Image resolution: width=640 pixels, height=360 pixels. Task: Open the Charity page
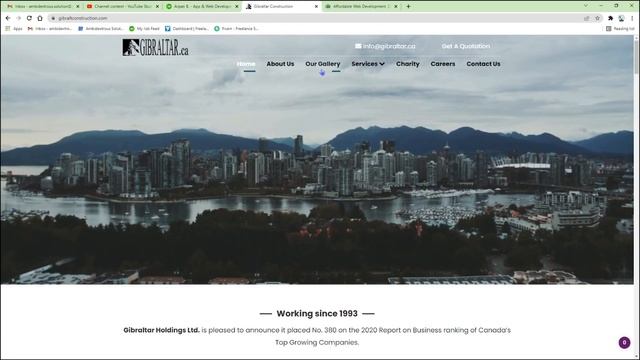[x=407, y=64]
